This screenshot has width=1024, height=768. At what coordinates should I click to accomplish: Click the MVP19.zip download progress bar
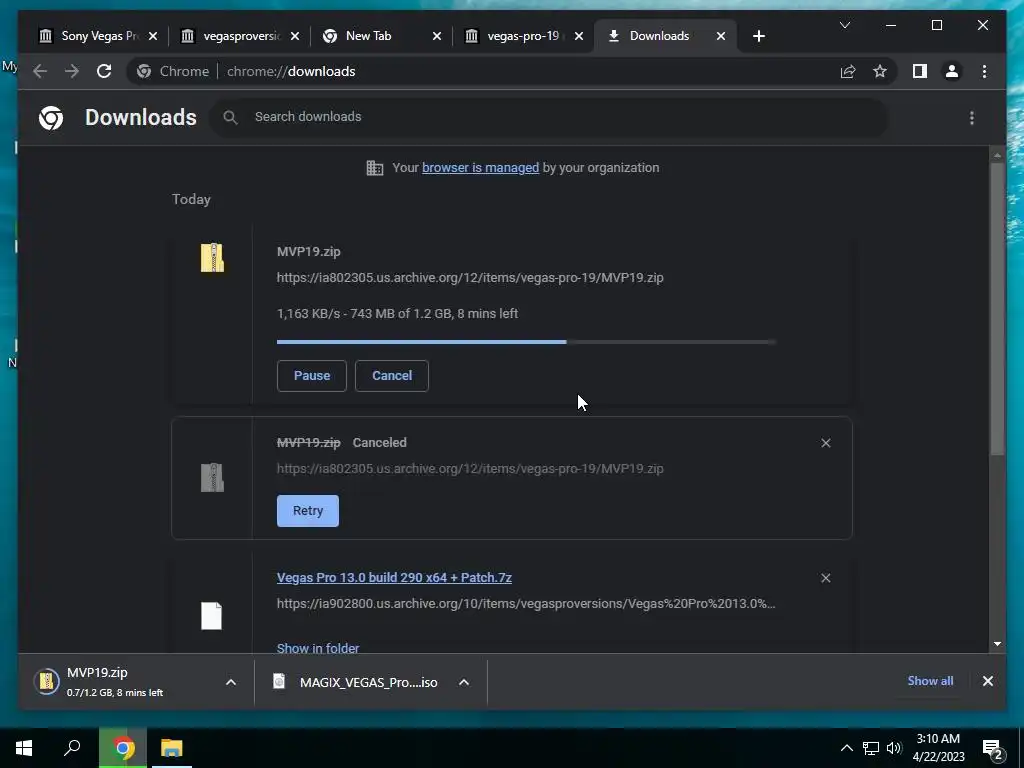tap(526, 342)
